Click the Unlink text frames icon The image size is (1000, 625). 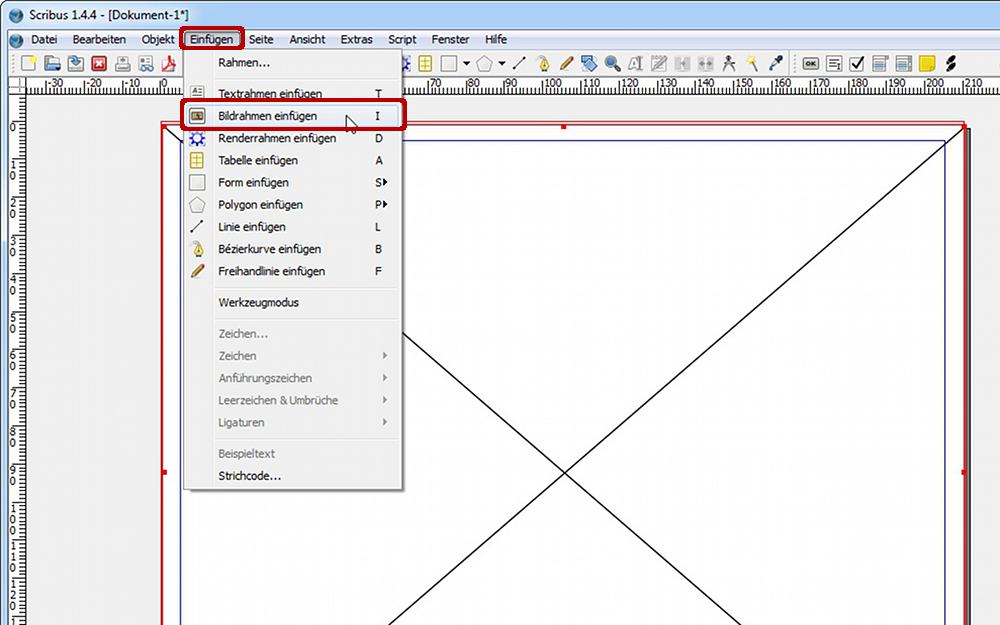[705, 63]
